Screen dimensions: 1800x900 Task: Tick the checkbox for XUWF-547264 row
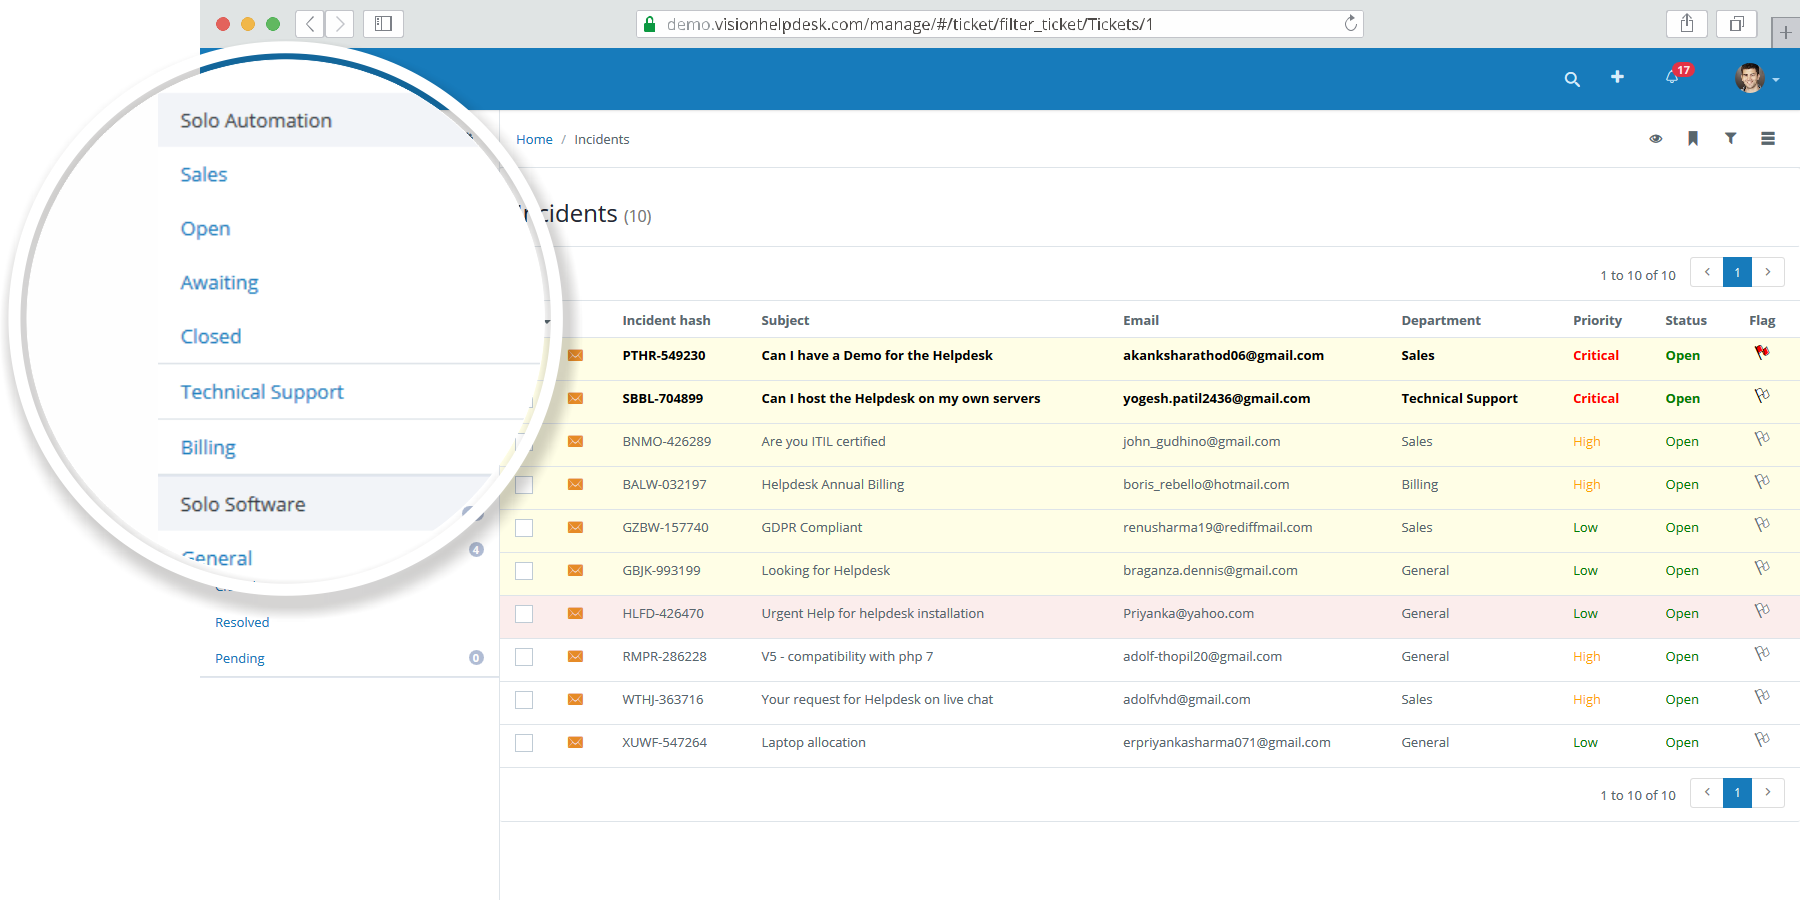coord(524,743)
